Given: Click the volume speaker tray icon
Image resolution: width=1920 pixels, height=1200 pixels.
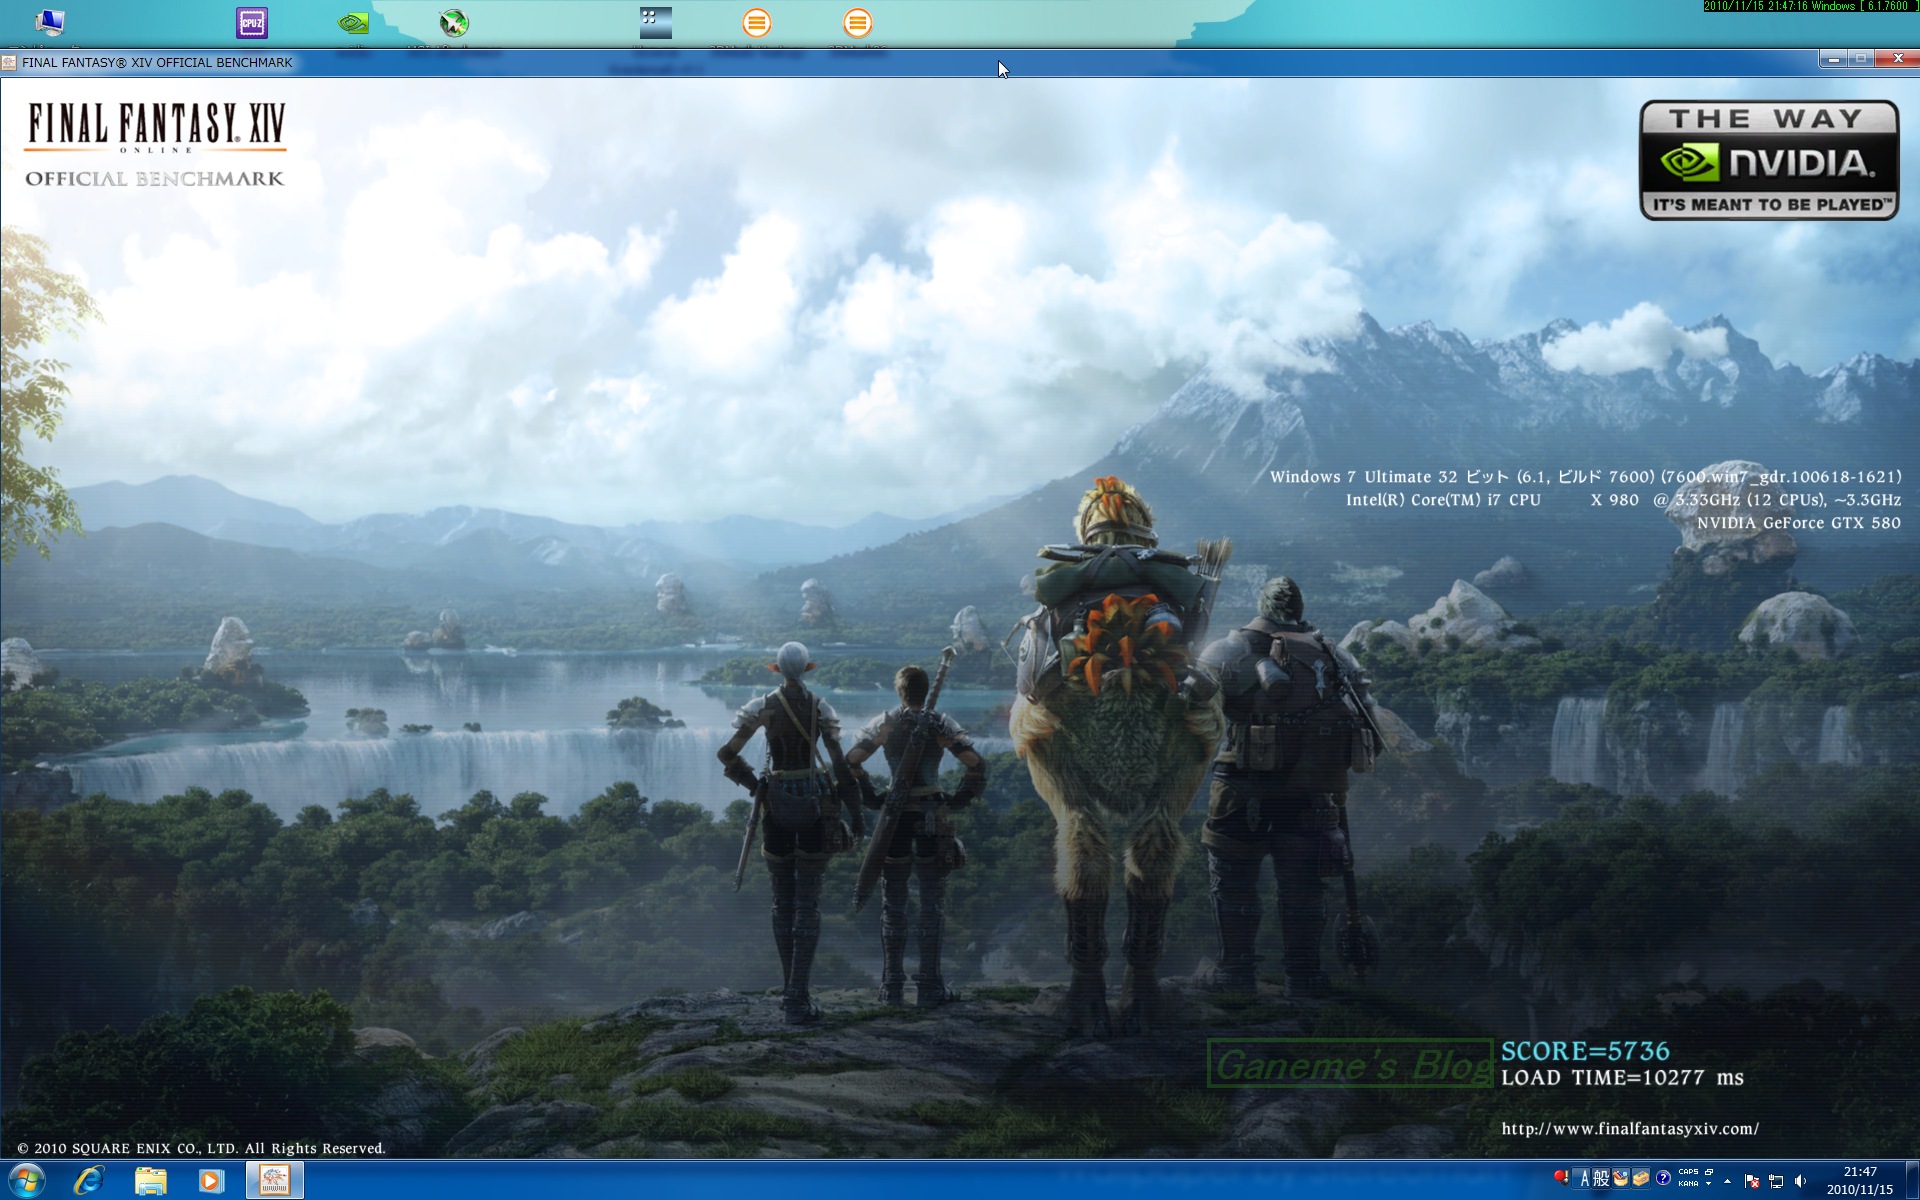Looking at the screenshot, I should click(x=1801, y=1181).
